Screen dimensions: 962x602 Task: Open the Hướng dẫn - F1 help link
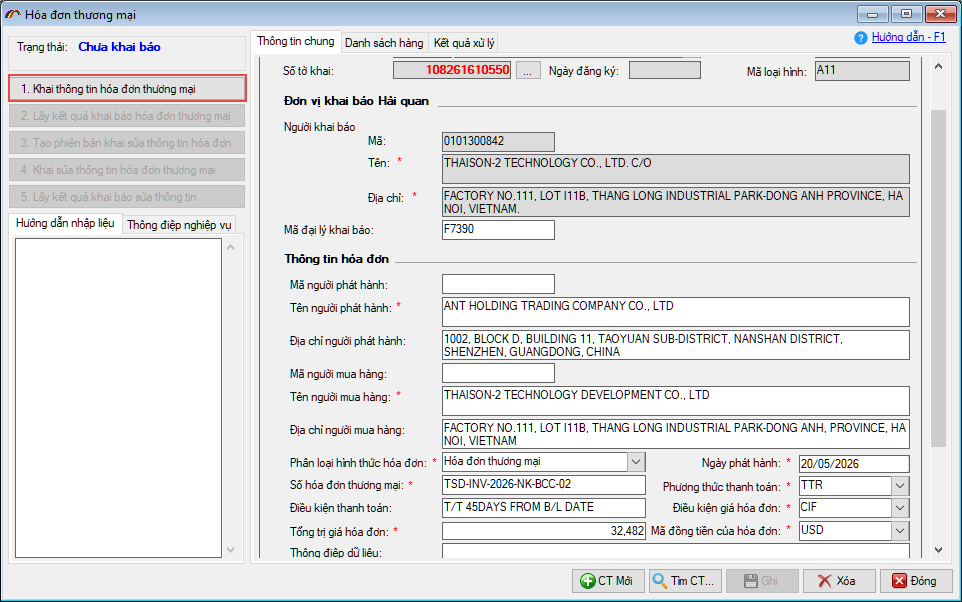909,37
